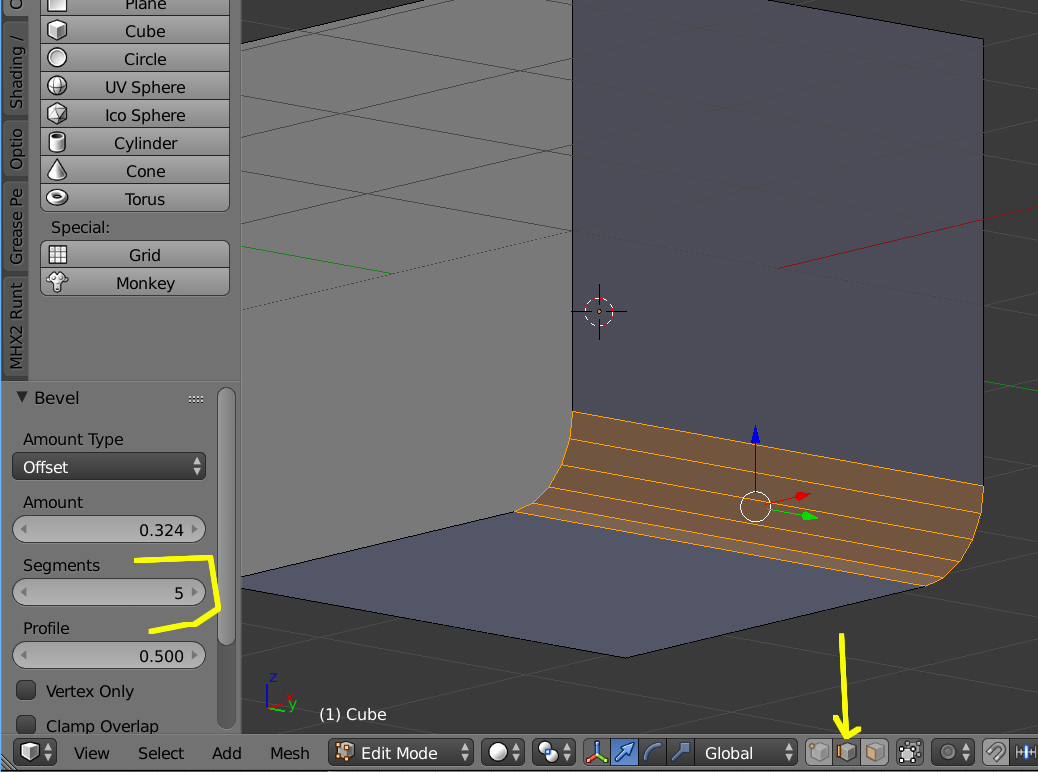The image size is (1038, 772).
Task: Add a Torus mesh
Action: [135, 199]
